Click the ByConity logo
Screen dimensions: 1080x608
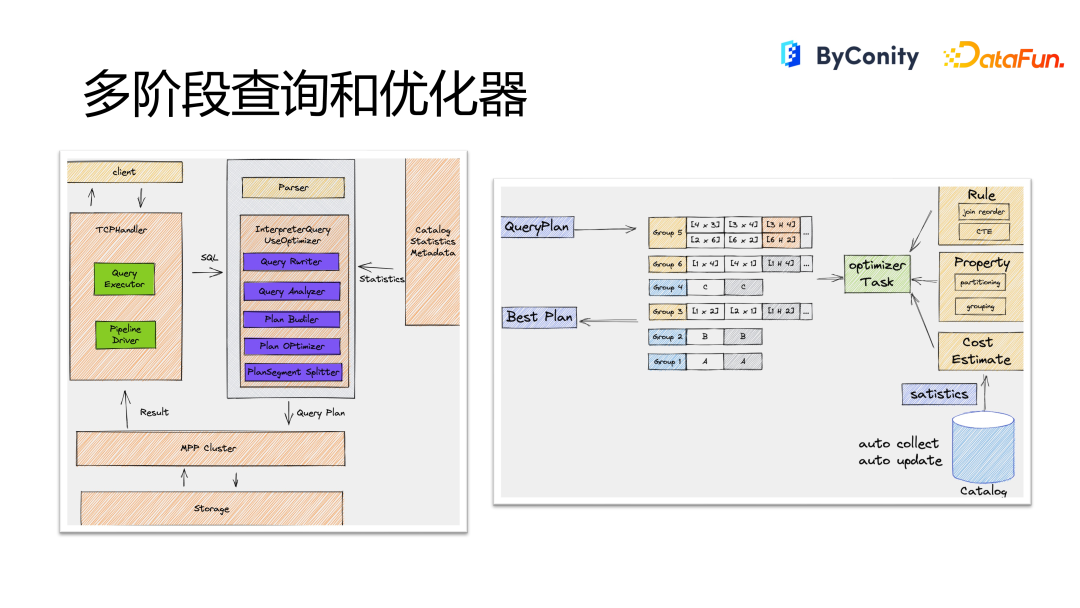click(x=849, y=55)
